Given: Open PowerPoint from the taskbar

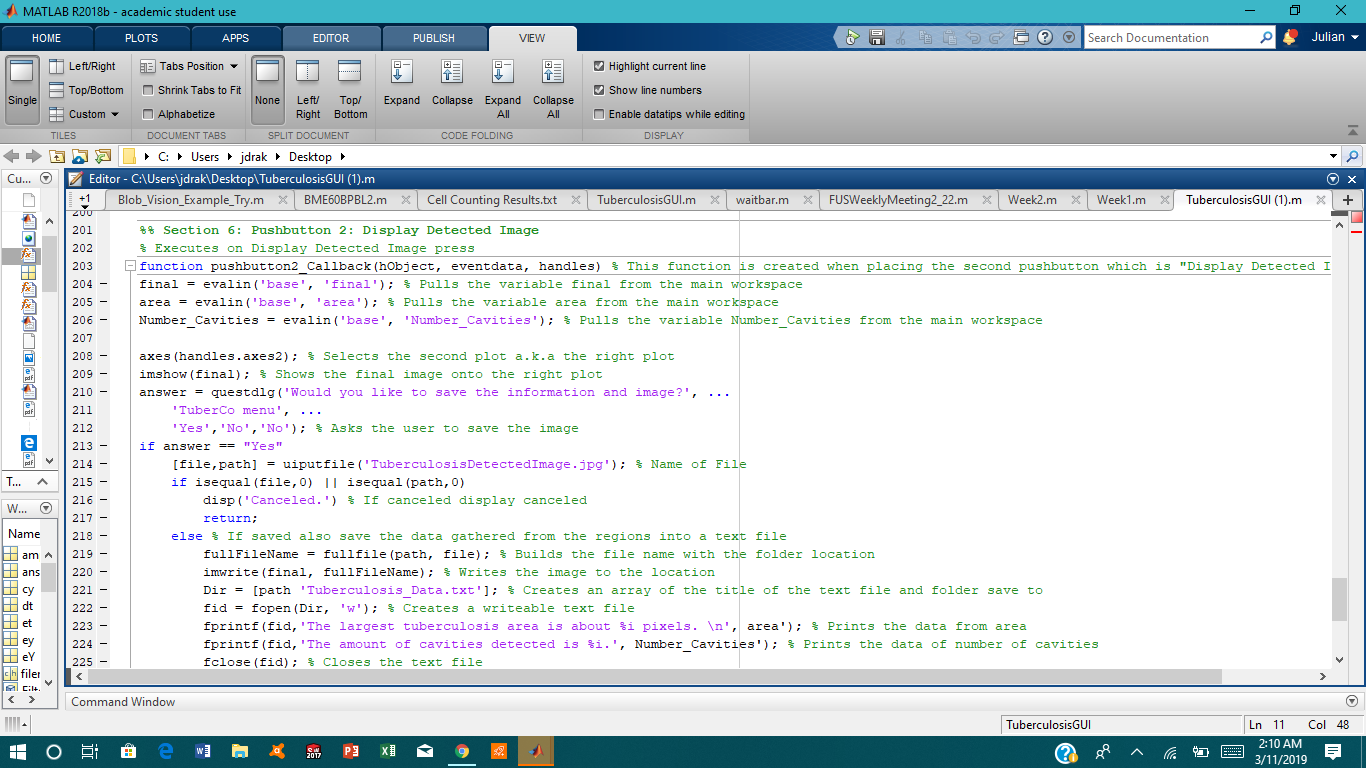Looking at the screenshot, I should 351,751.
